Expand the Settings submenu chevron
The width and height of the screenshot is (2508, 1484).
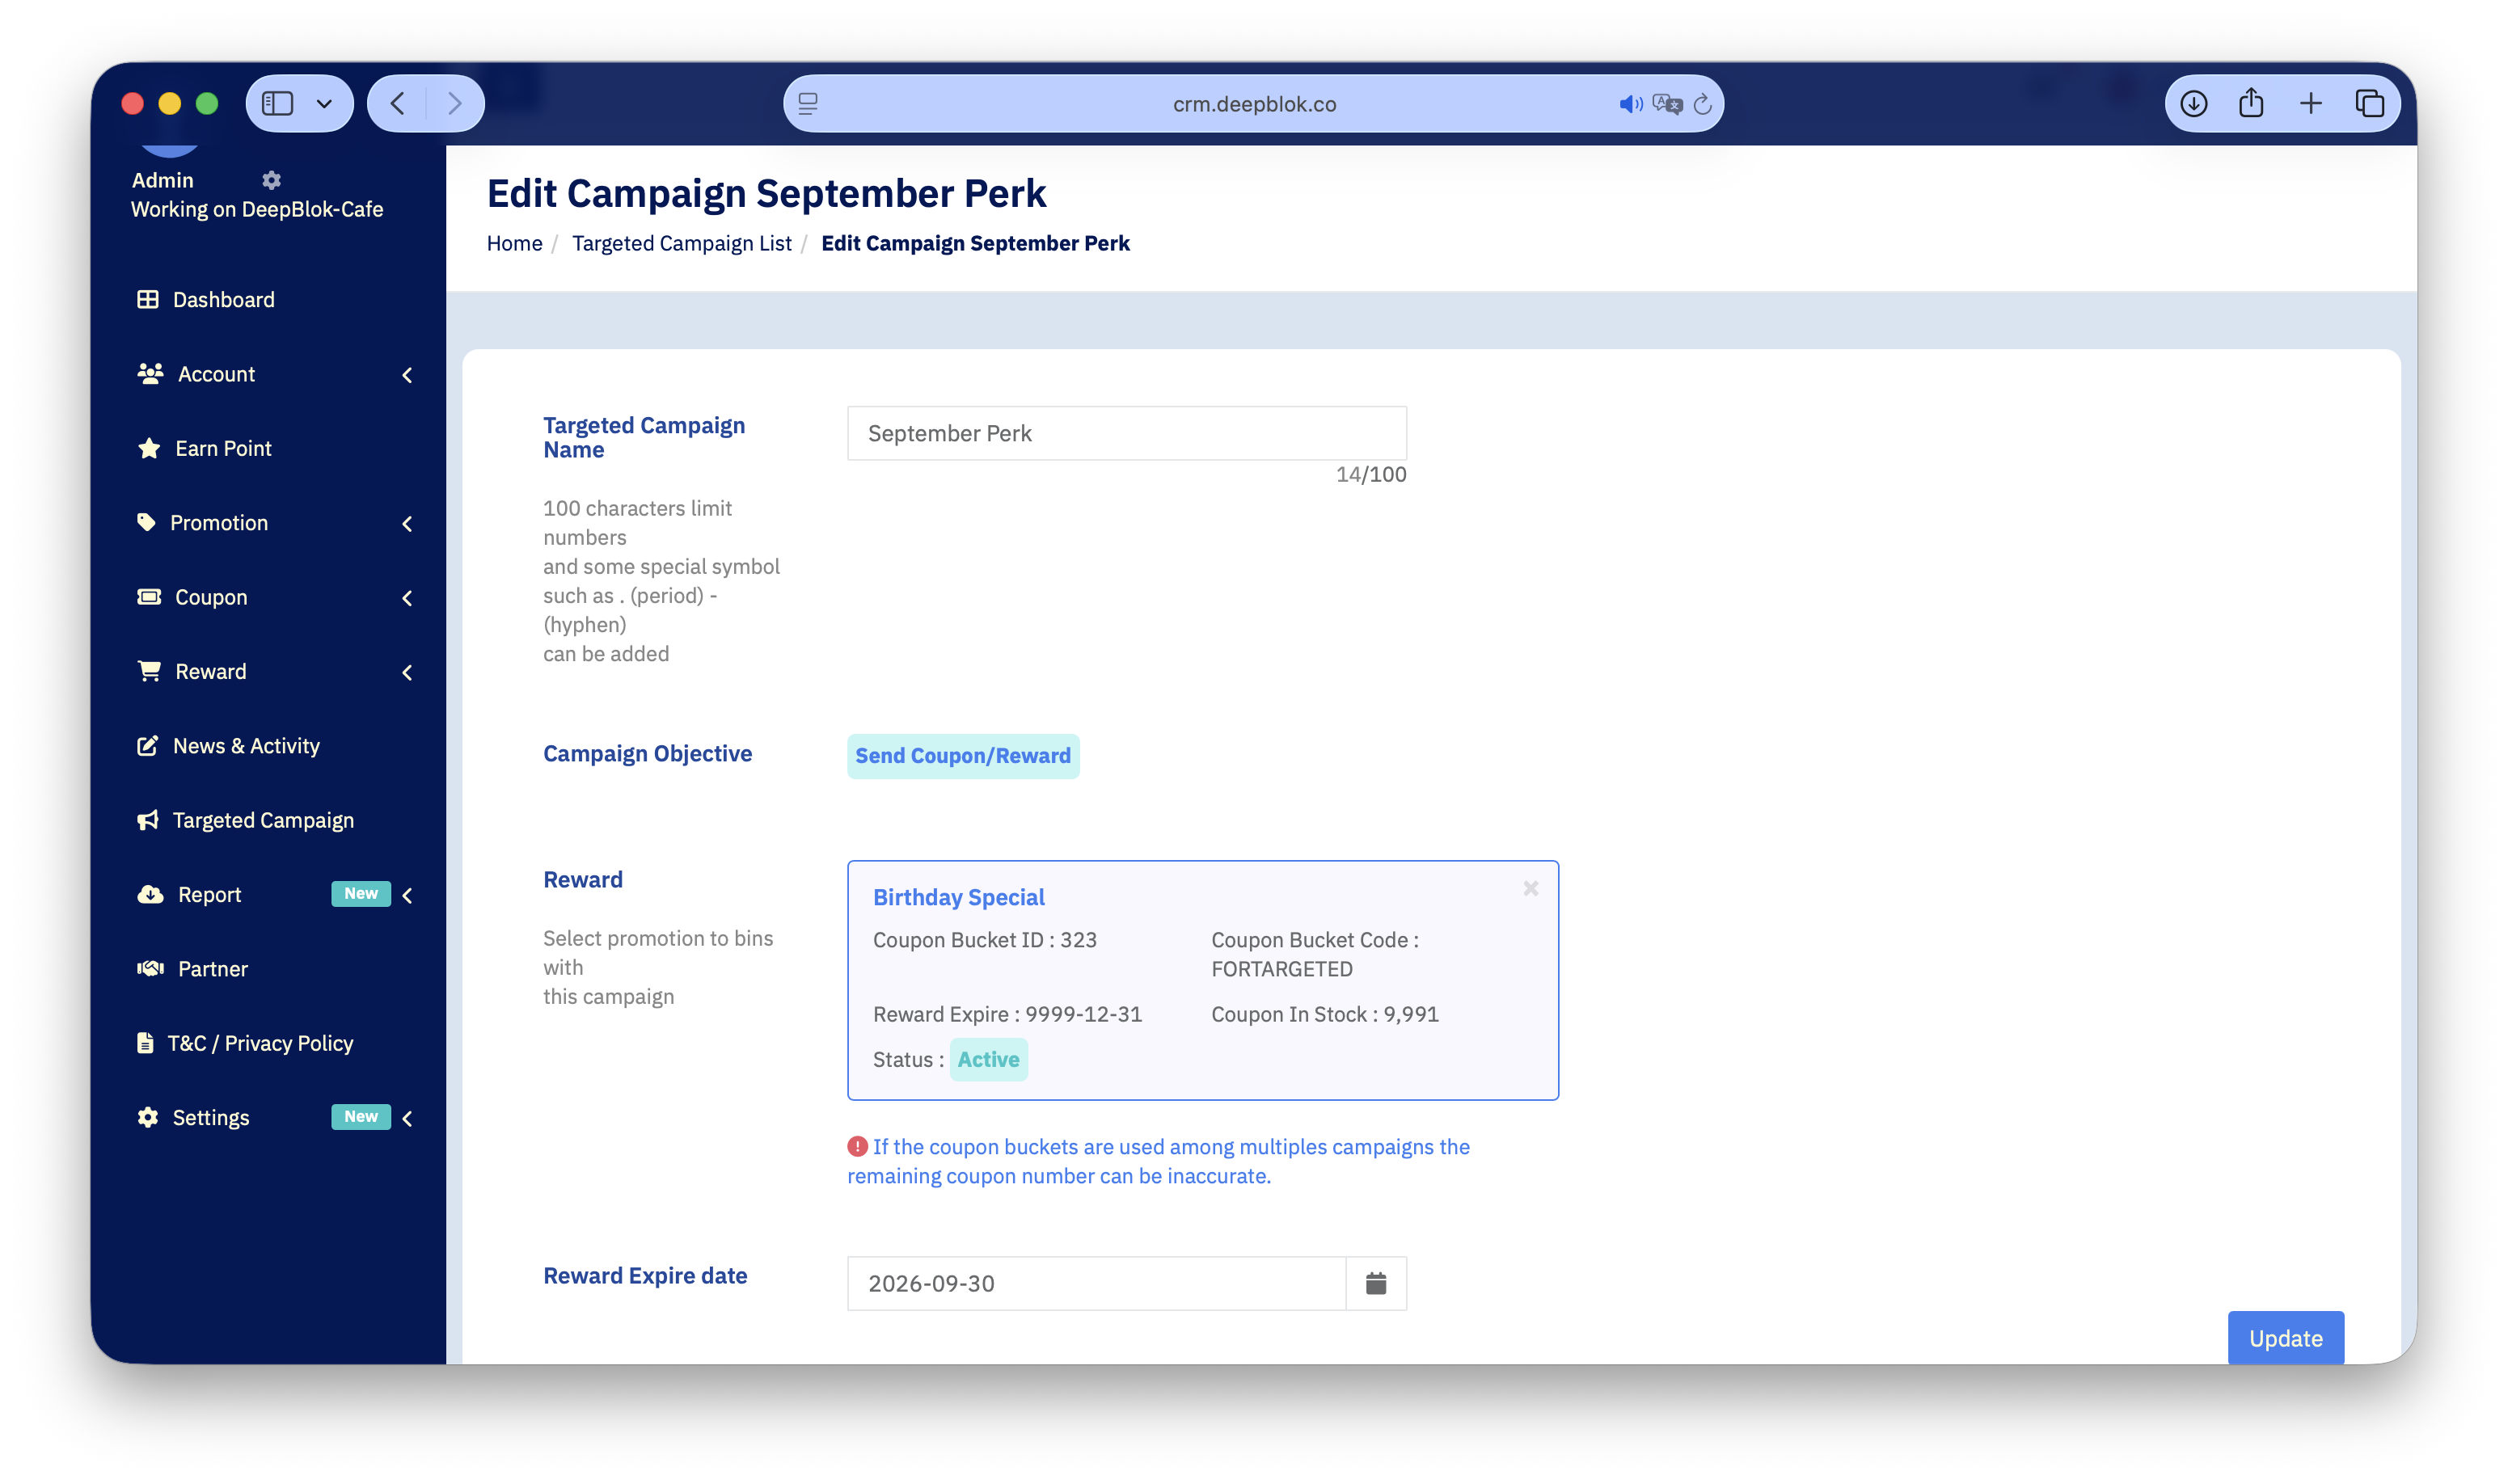coord(407,1119)
